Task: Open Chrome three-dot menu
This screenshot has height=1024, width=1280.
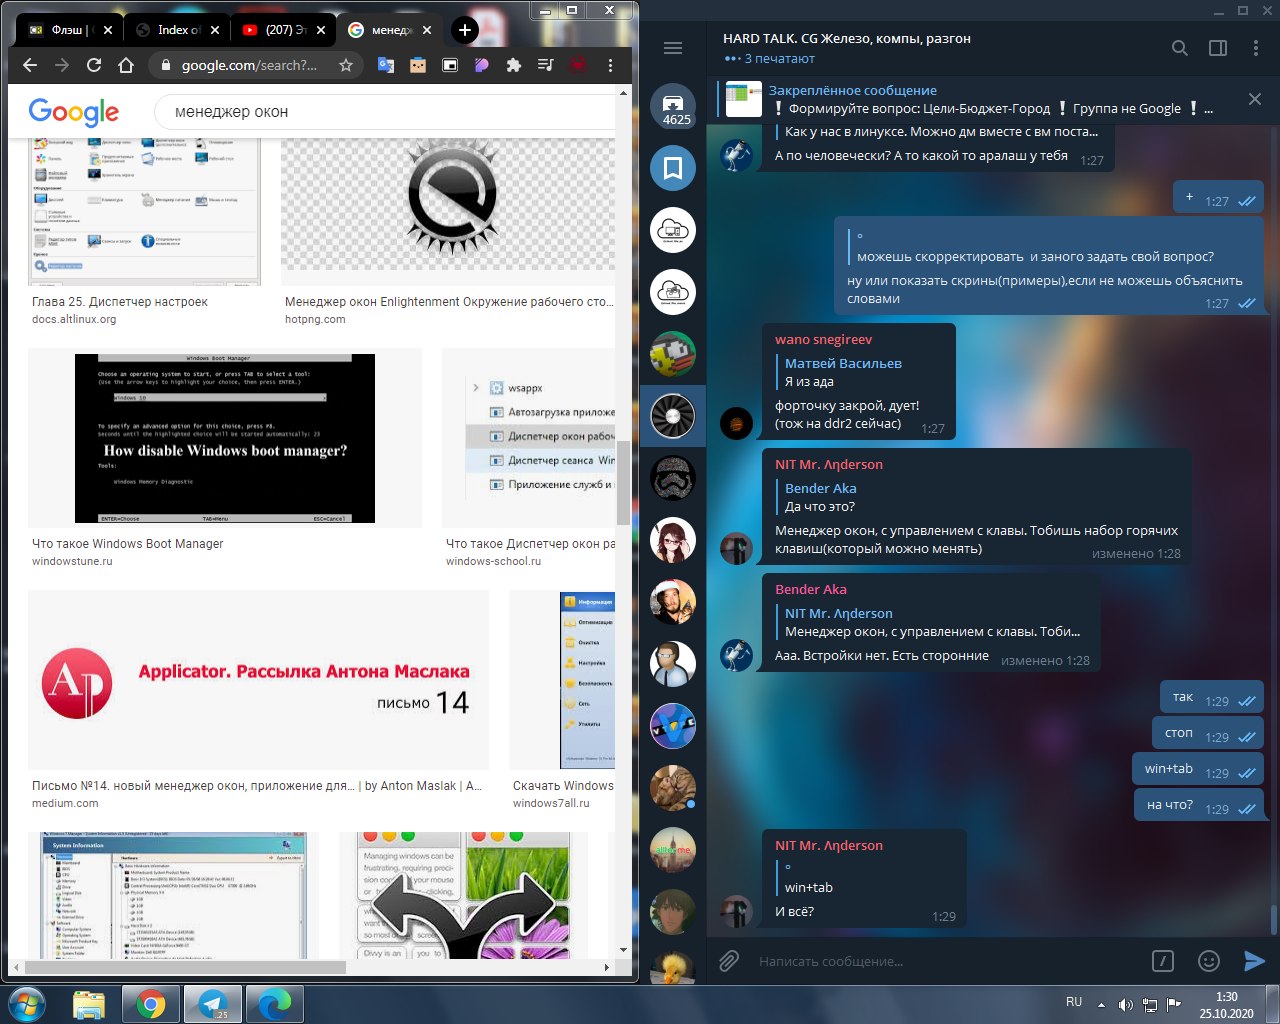Action: 610,65
